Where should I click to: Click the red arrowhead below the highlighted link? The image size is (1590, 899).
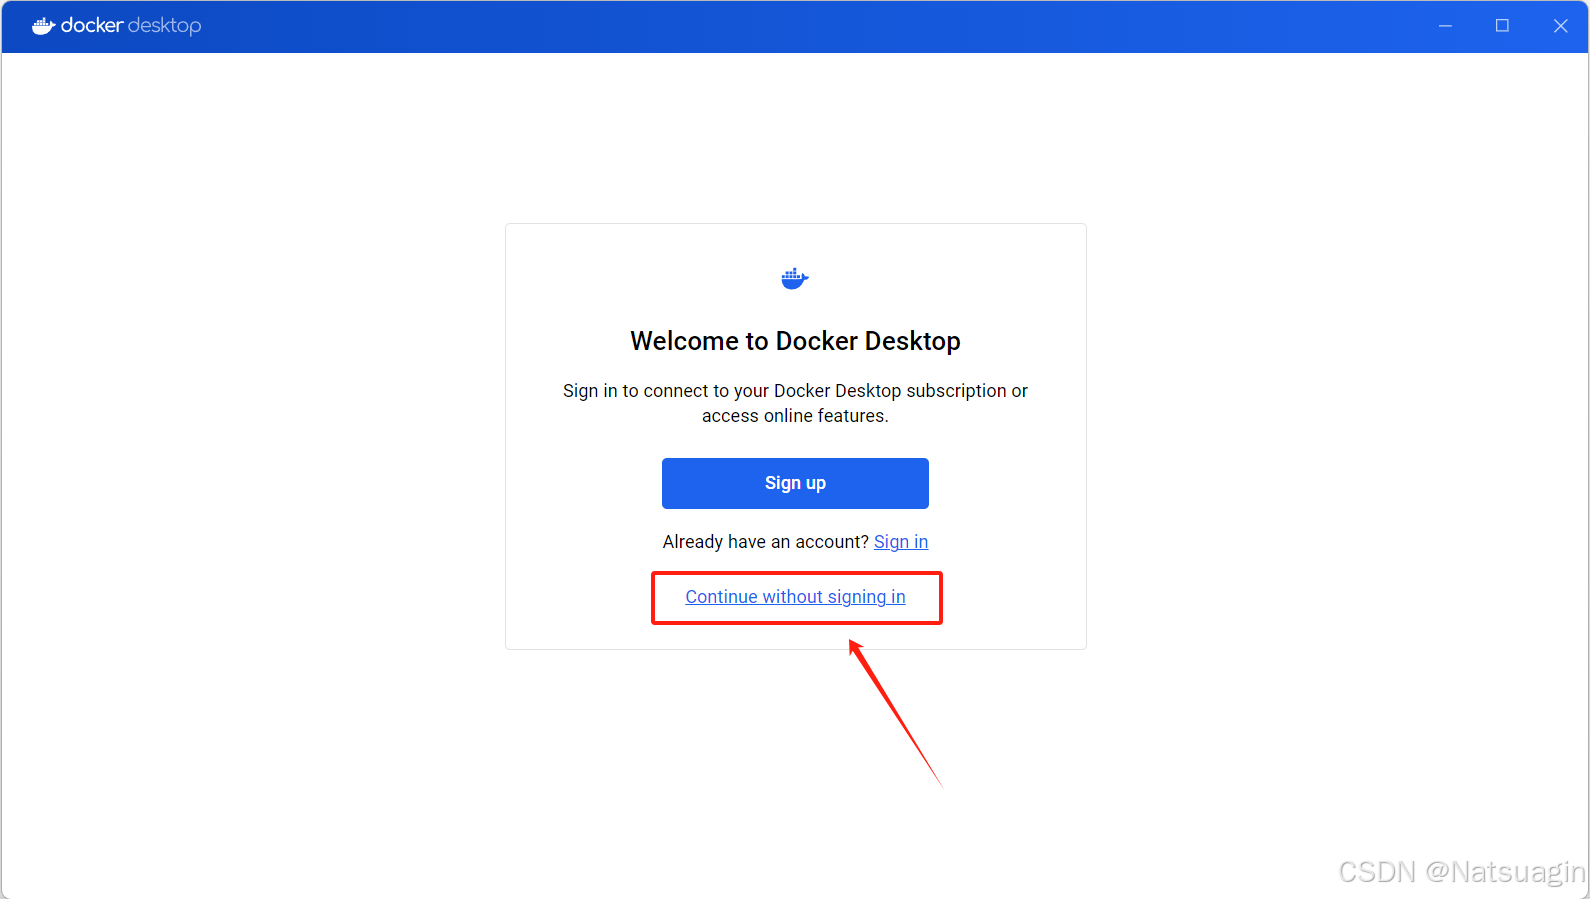pyautogui.click(x=855, y=648)
